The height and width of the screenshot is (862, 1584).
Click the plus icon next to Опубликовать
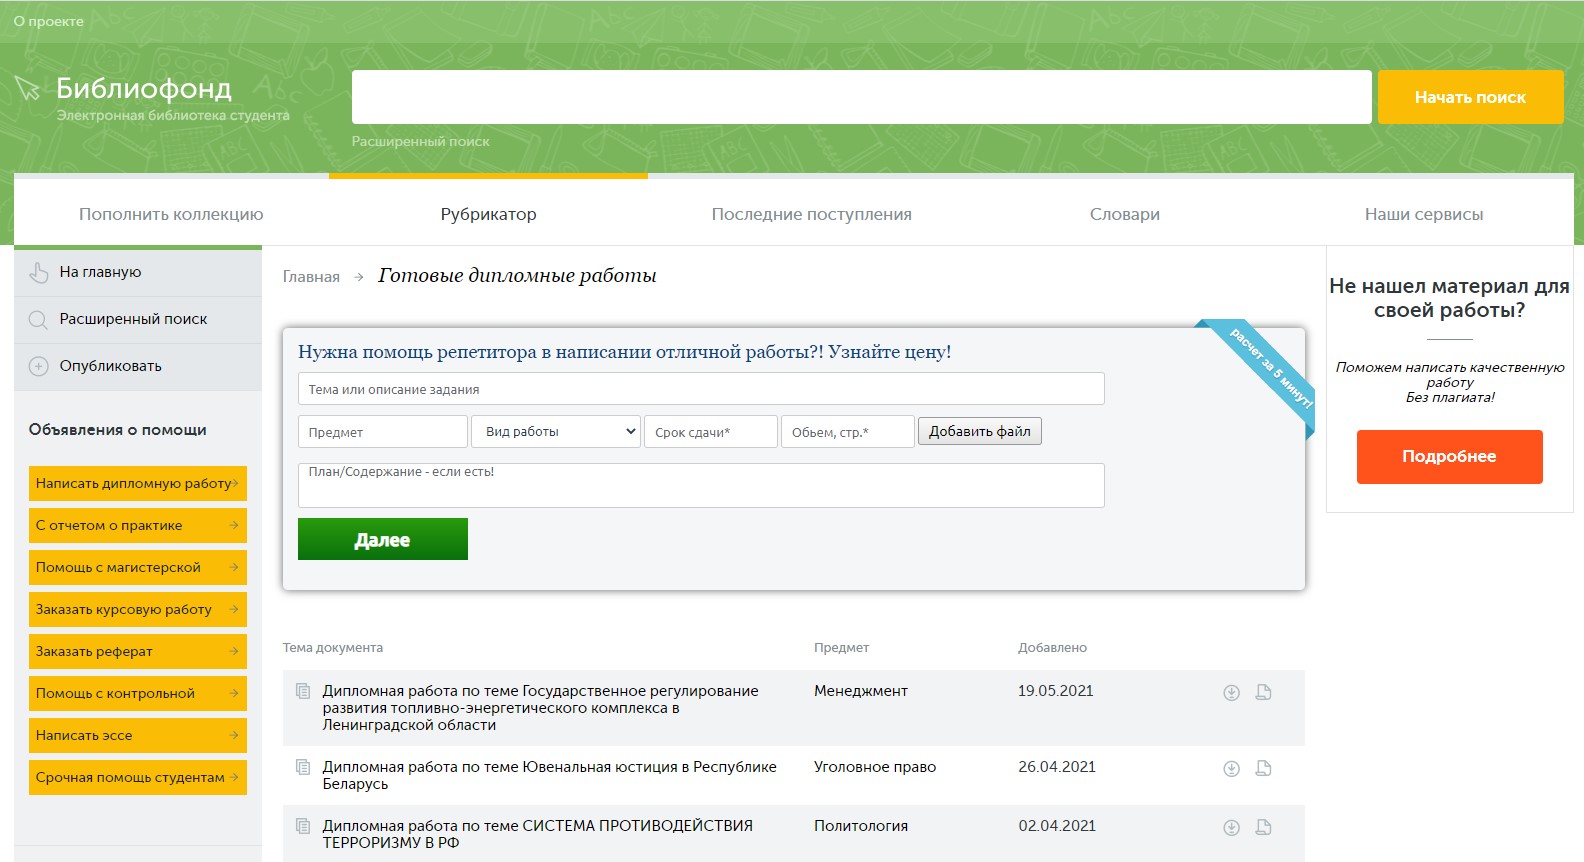pos(38,366)
